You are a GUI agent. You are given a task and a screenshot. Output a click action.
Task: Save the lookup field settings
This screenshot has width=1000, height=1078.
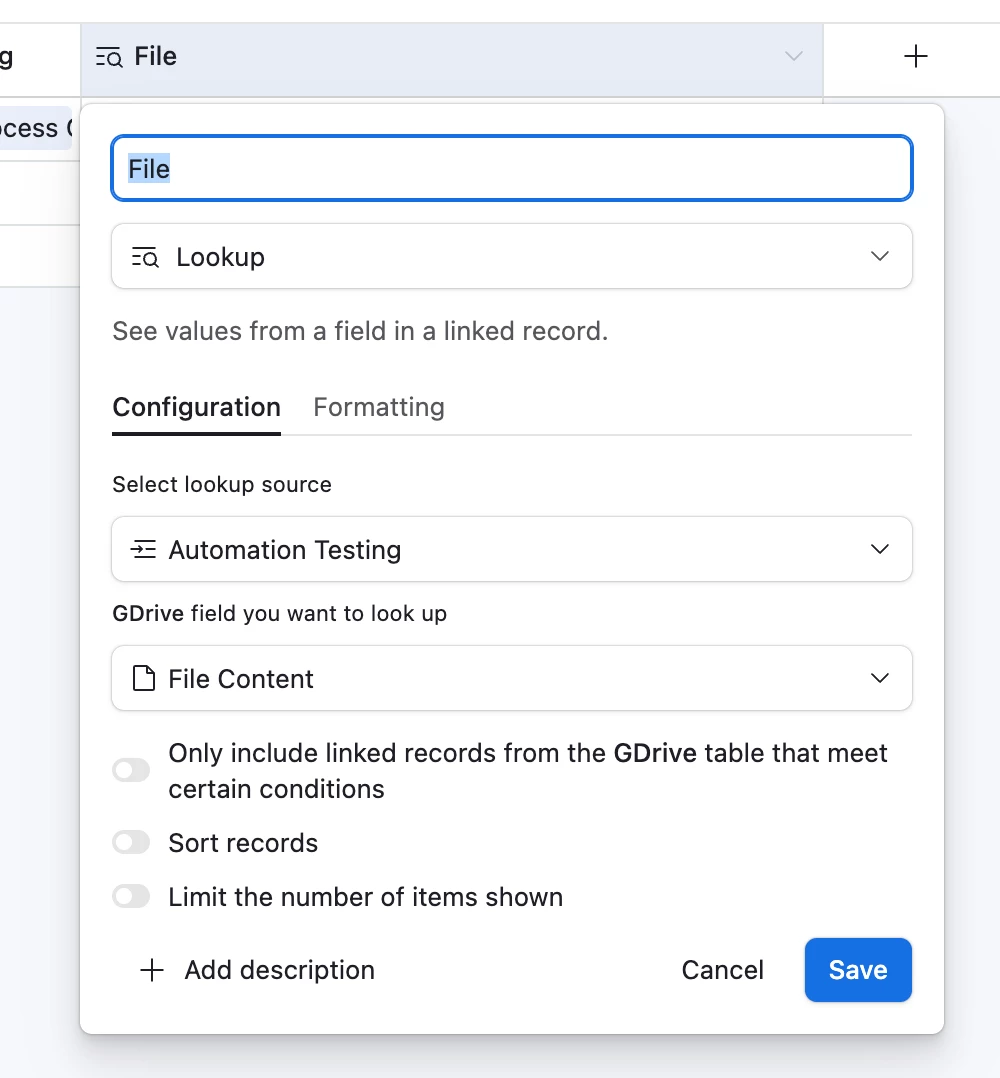click(x=857, y=970)
